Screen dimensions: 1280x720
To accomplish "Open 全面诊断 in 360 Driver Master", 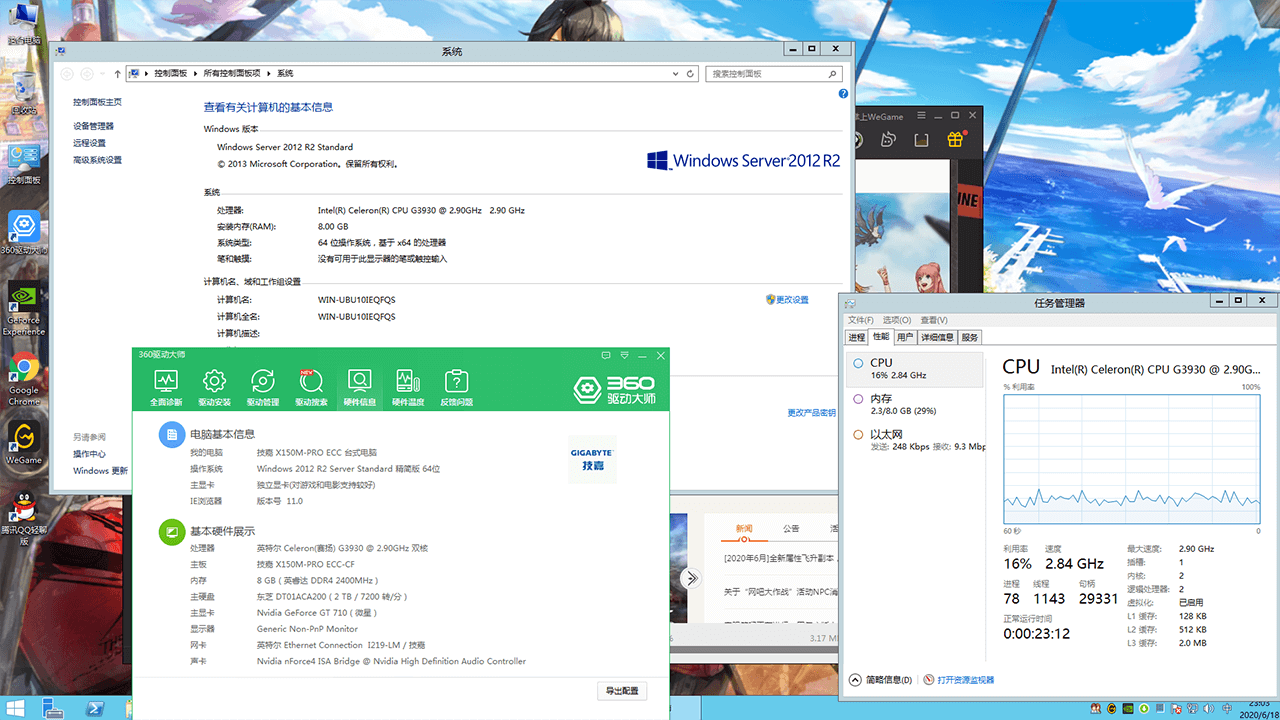I will point(166,387).
